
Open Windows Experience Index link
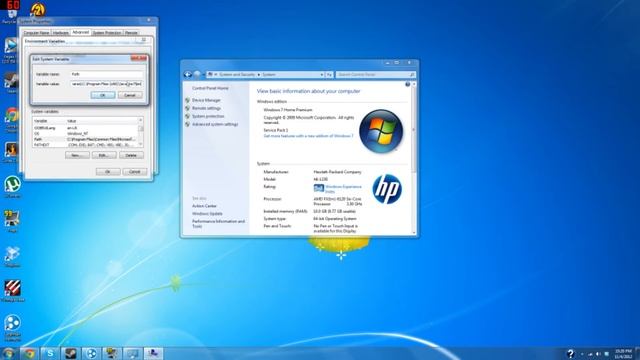point(343,189)
